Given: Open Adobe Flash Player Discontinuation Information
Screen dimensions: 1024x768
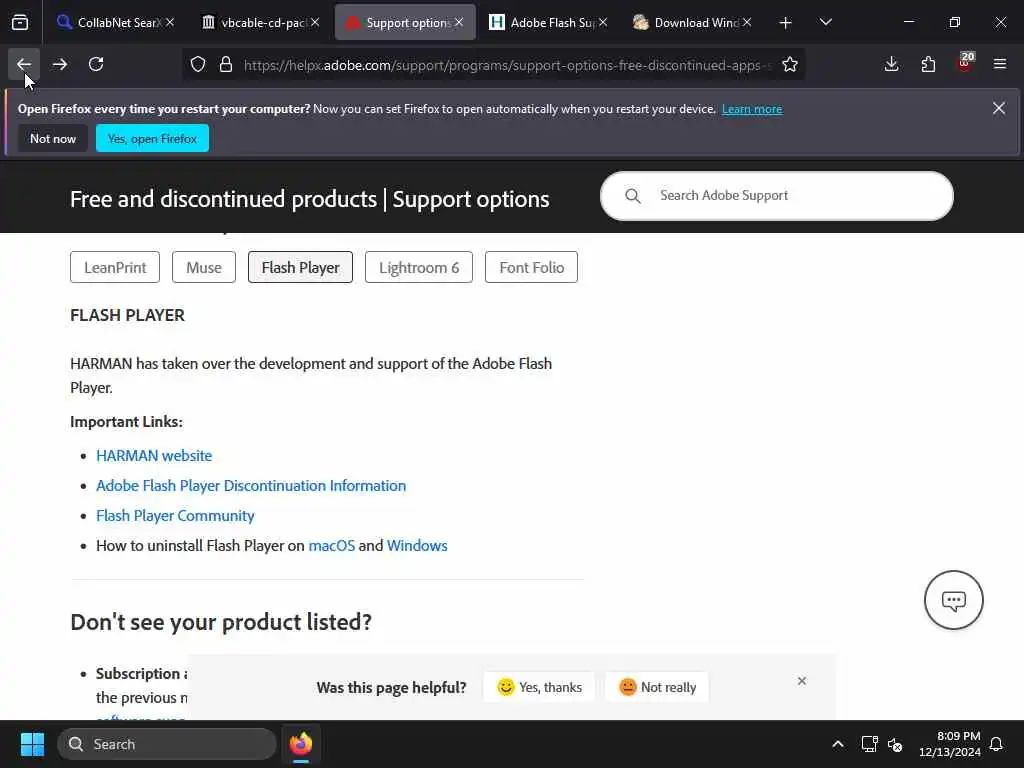Looking at the screenshot, I should [251, 485].
